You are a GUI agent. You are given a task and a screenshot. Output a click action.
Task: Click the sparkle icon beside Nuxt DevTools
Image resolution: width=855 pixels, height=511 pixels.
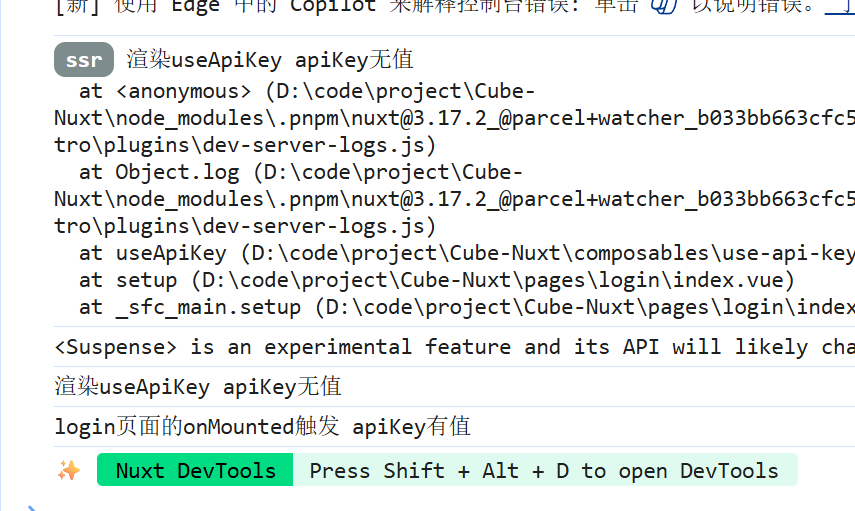pos(69,470)
